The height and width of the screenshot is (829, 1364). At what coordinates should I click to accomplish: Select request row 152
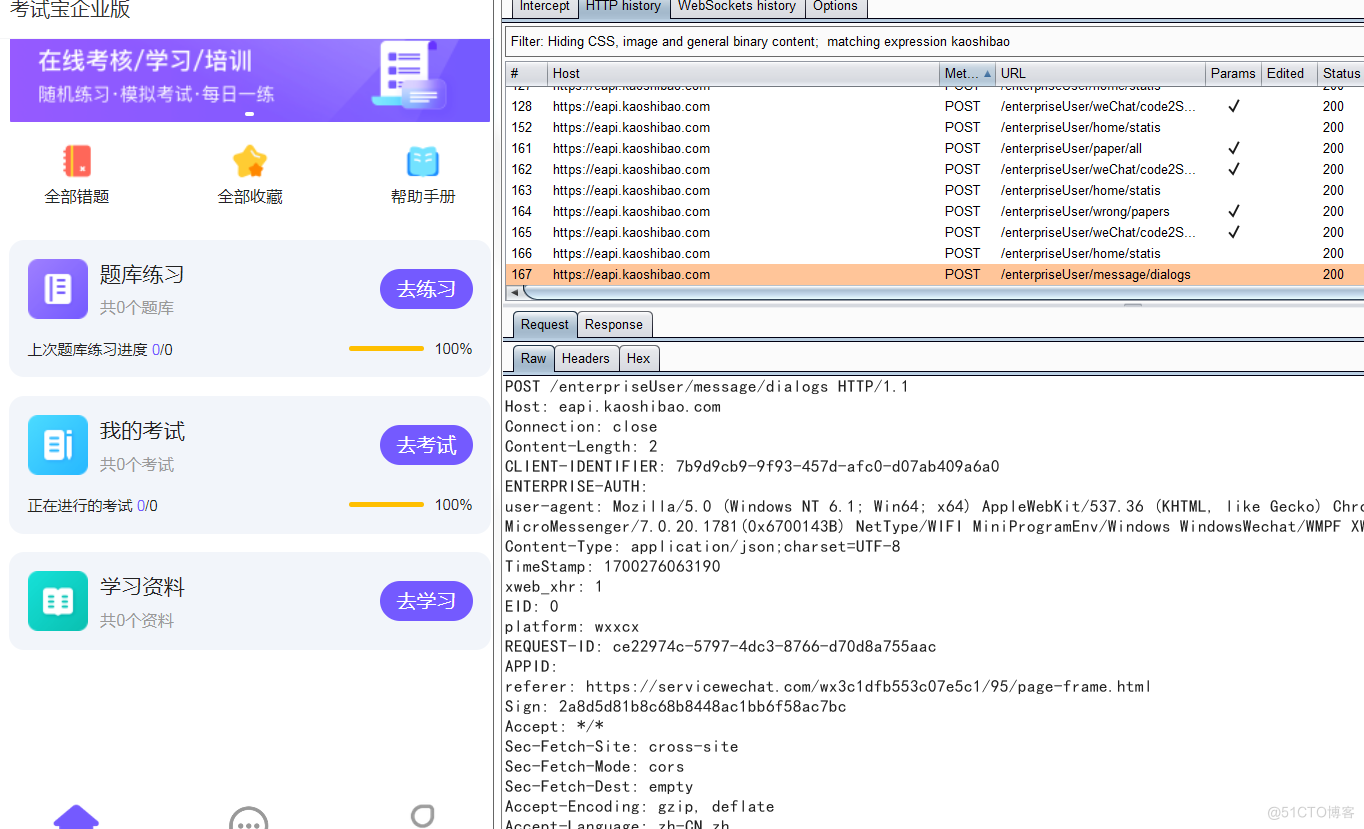(x=934, y=127)
